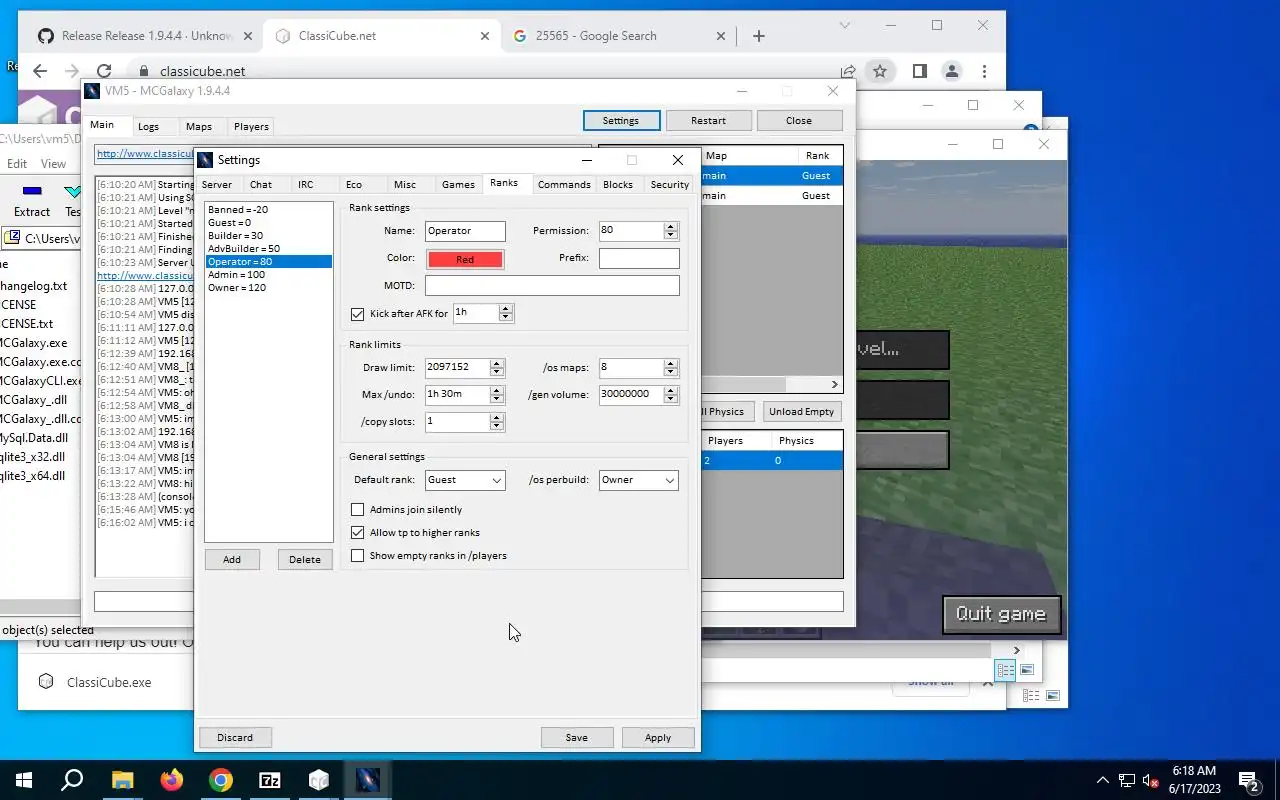
Task: Click Restart button in MCGalaxy window
Action: coord(708,121)
